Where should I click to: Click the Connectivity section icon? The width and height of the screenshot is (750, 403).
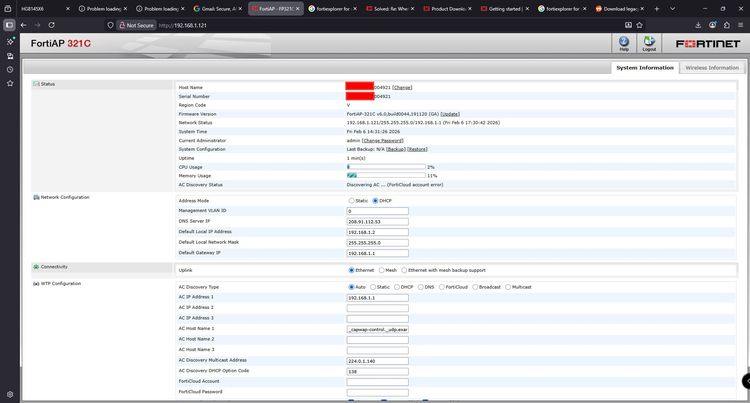click(x=36, y=267)
